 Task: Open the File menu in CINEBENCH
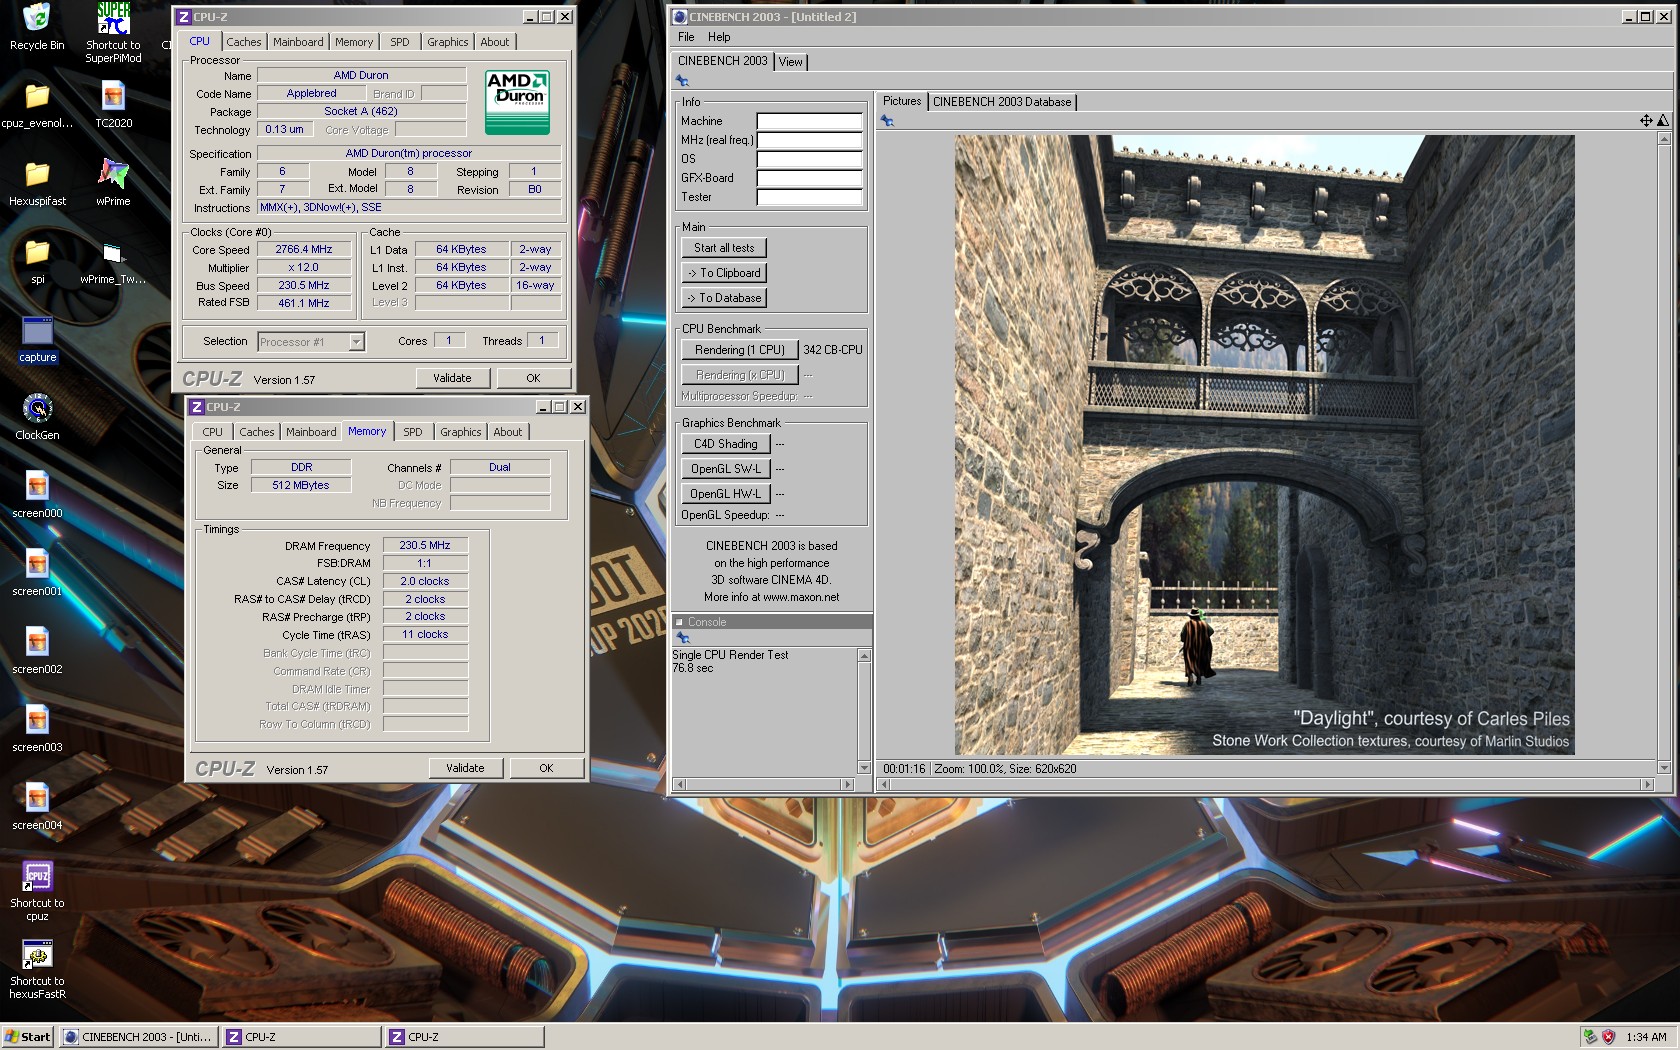tap(686, 37)
